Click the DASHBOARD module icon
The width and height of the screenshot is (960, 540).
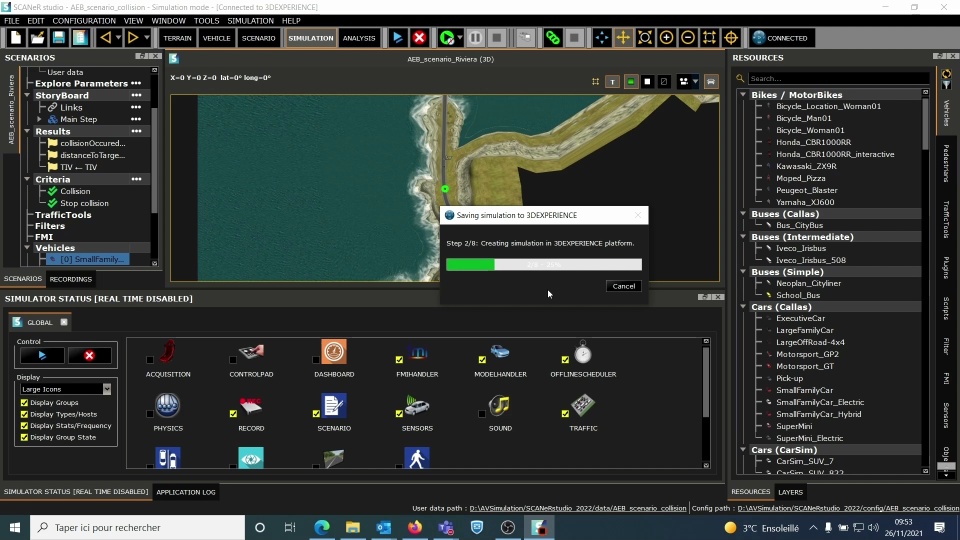tap(334, 352)
